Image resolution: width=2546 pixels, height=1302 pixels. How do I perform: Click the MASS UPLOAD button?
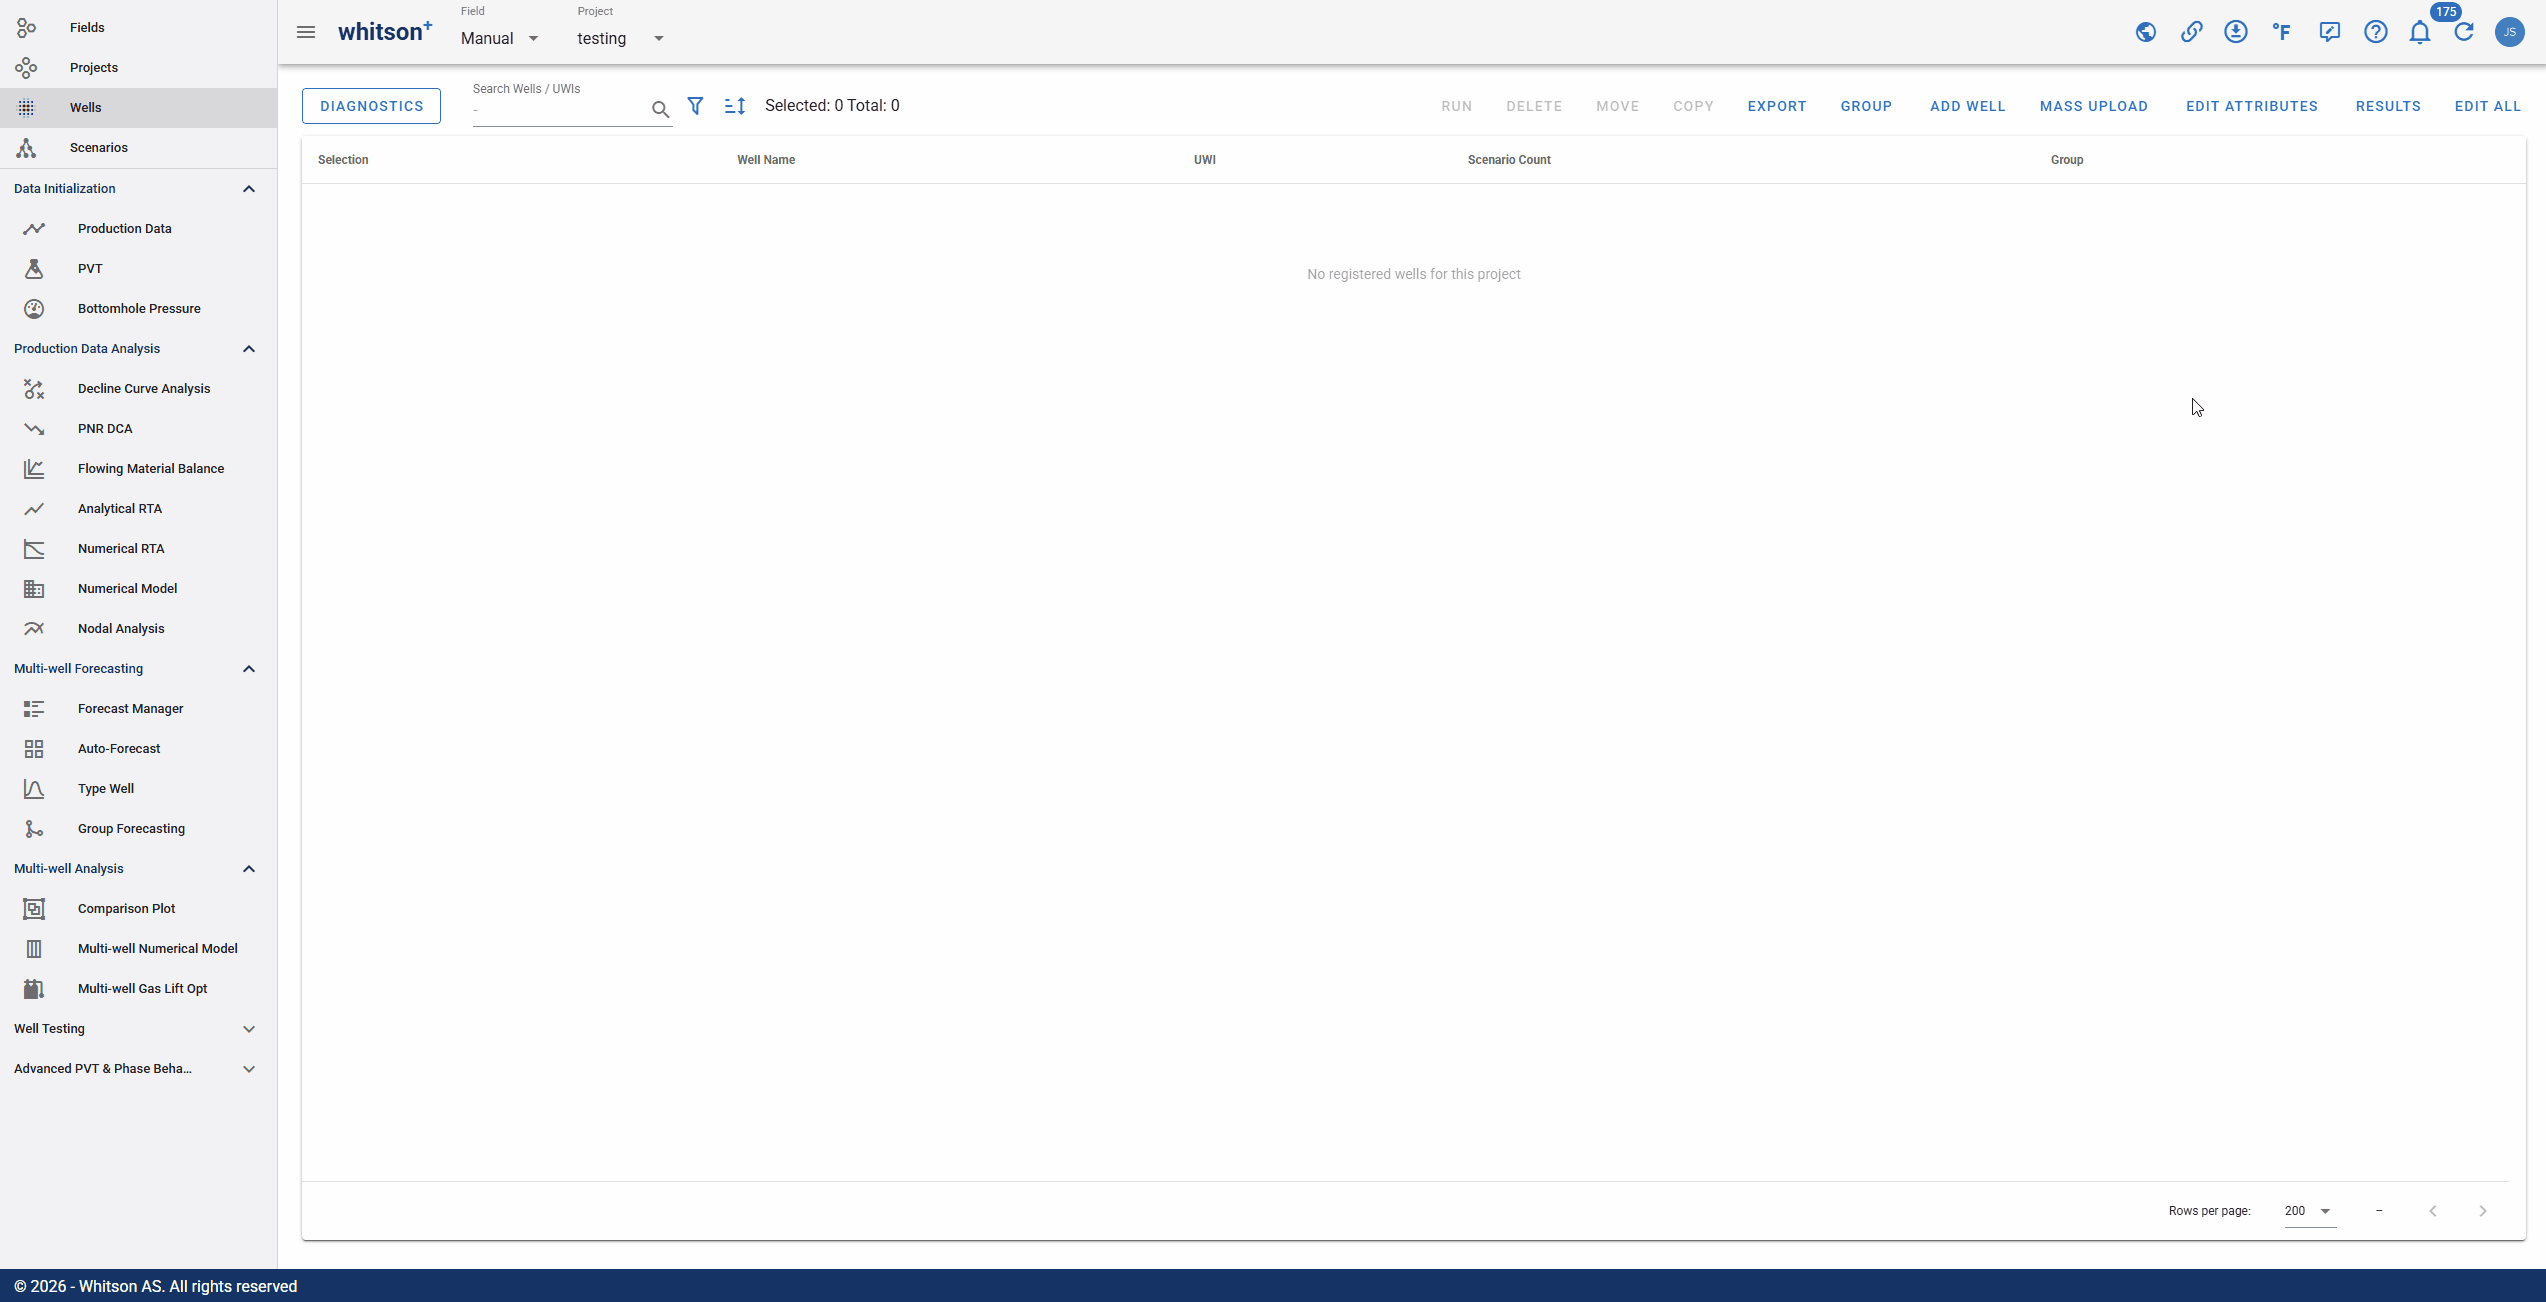coord(2094,106)
